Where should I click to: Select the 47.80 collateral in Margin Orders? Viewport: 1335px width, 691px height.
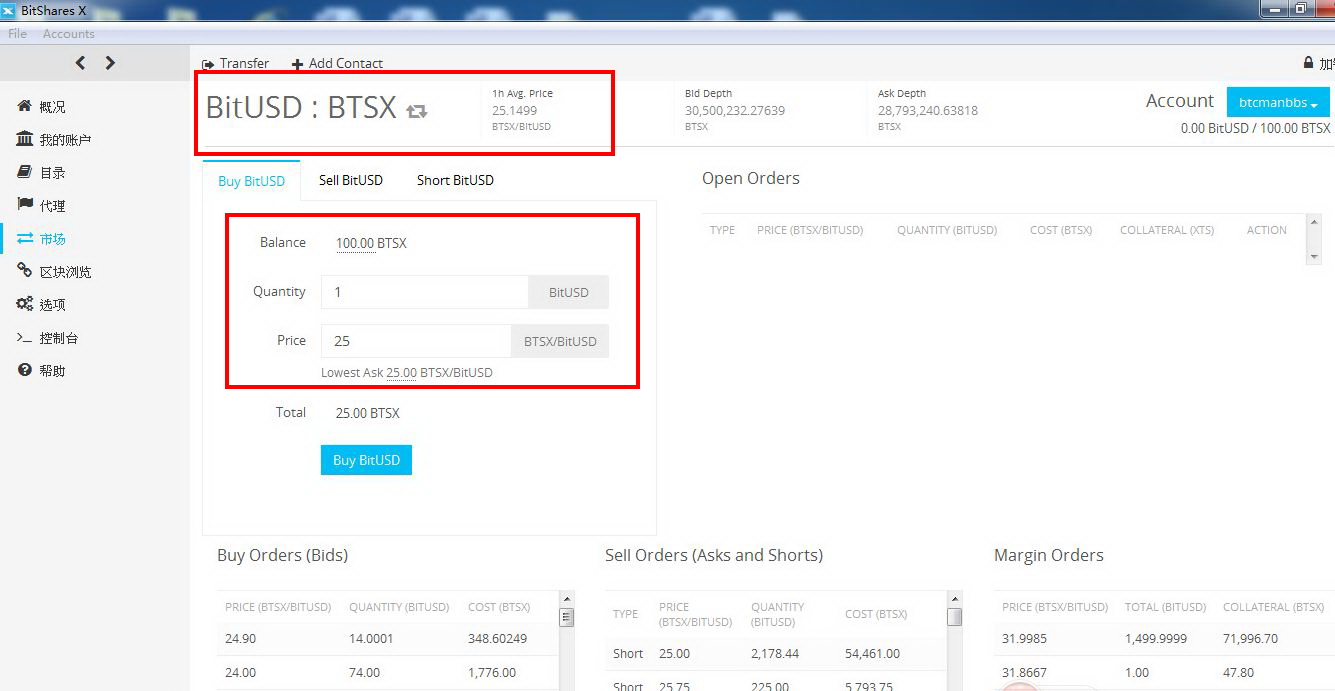pos(1239,673)
